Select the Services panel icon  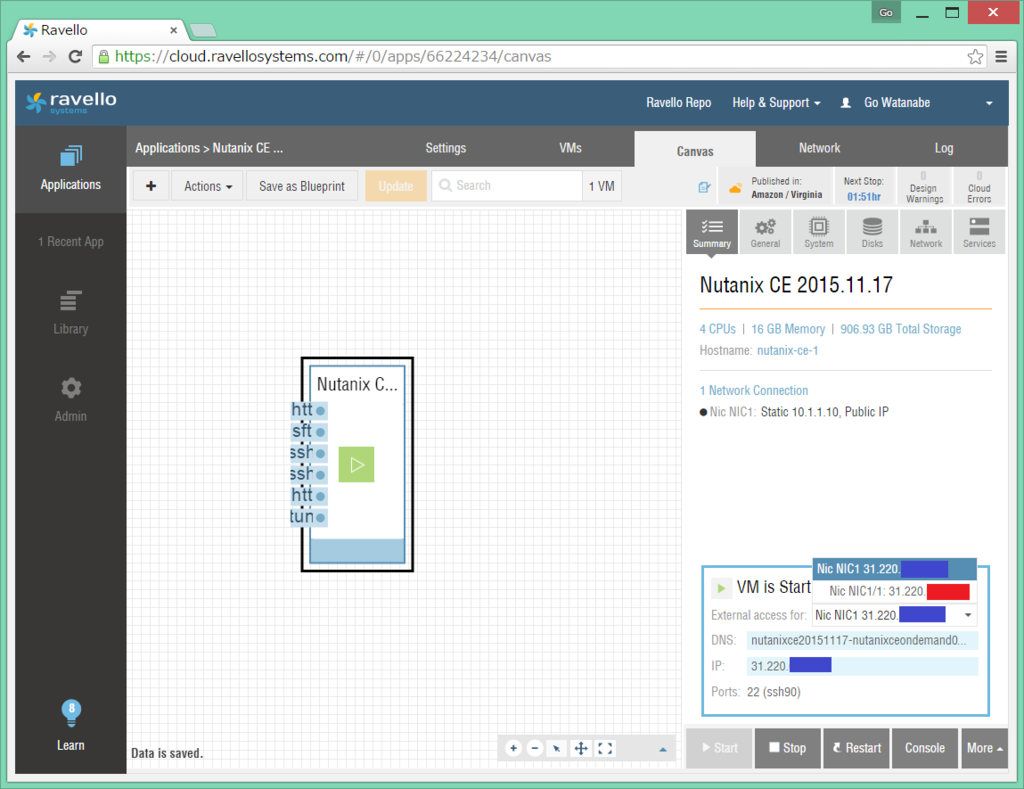coord(979,231)
